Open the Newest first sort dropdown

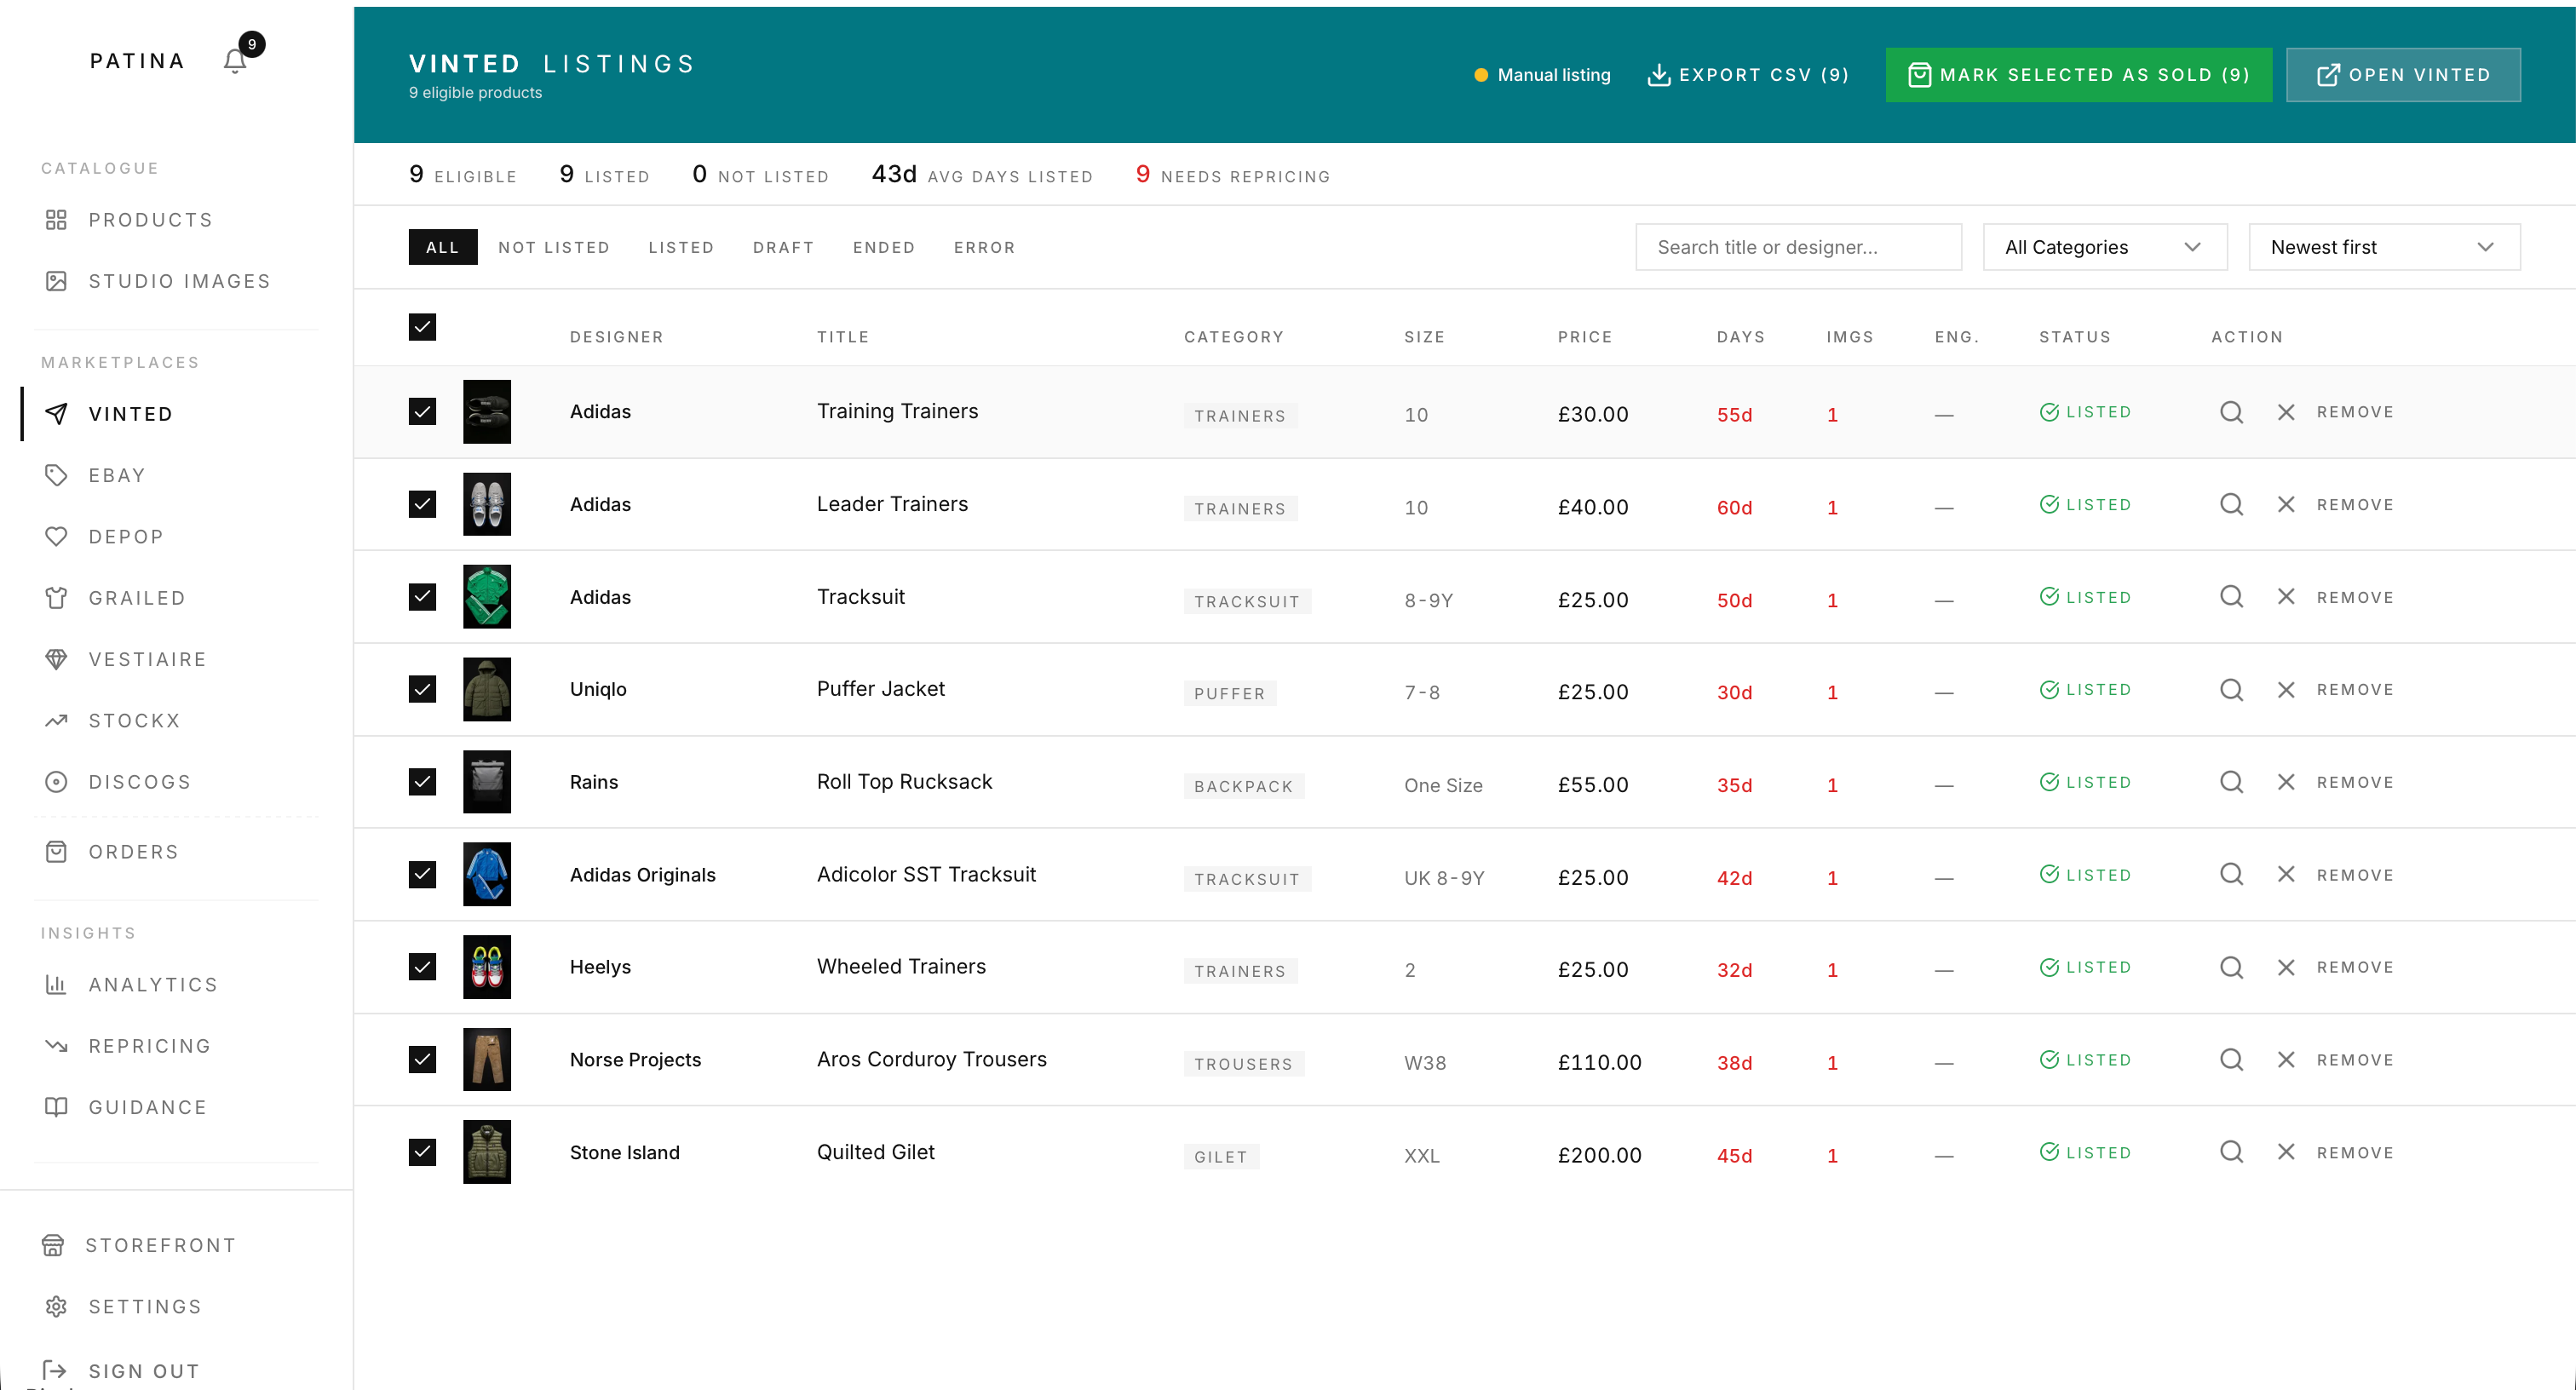[x=2383, y=247]
